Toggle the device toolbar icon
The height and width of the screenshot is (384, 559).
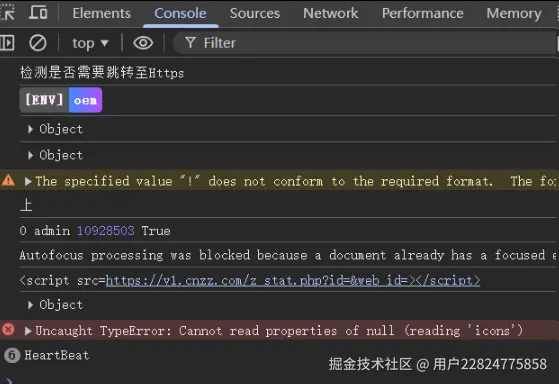tap(38, 12)
